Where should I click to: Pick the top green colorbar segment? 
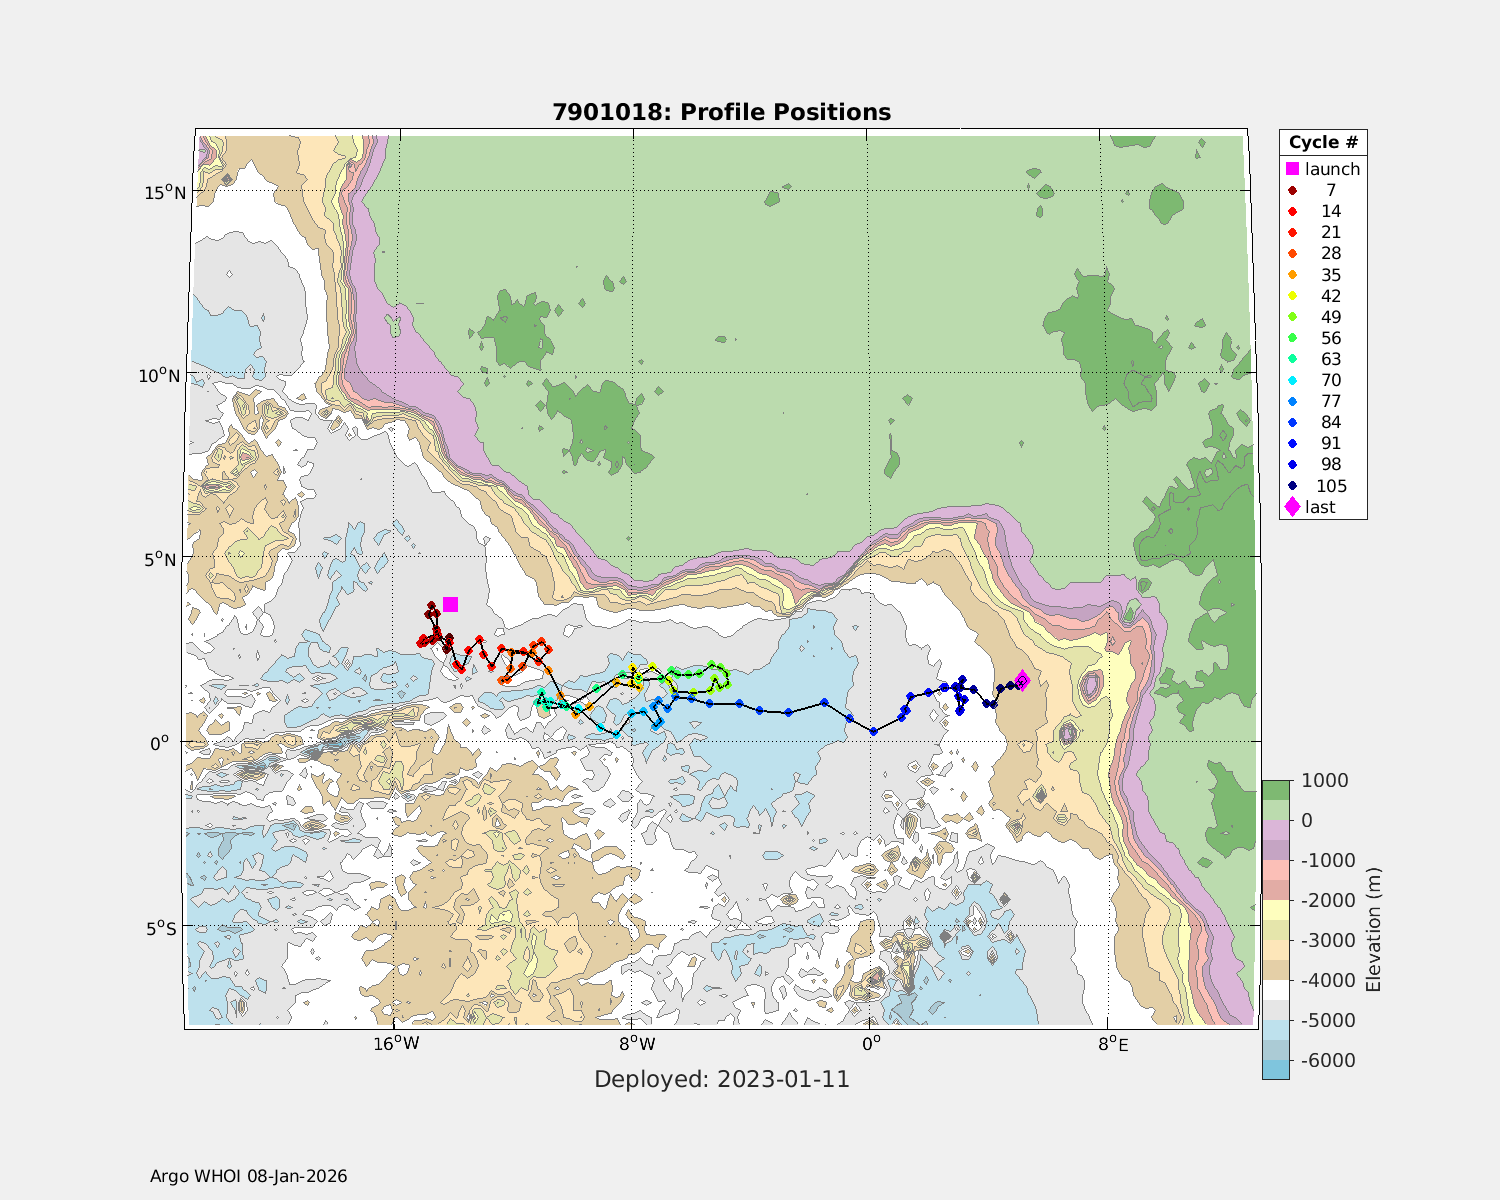coord(1275,790)
